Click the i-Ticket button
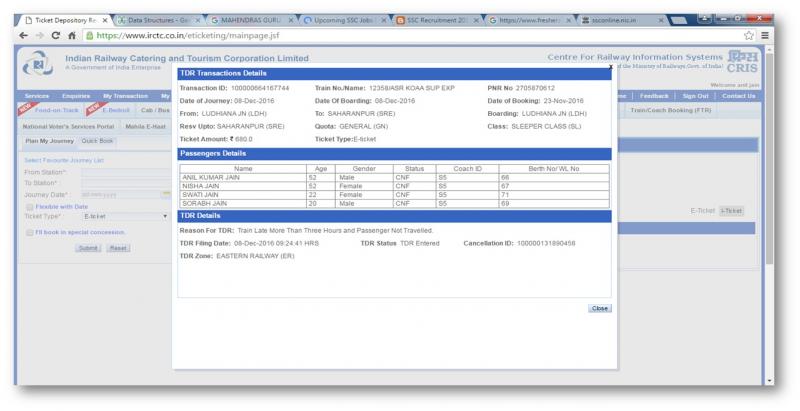This screenshot has height=411, width=800. [x=732, y=211]
